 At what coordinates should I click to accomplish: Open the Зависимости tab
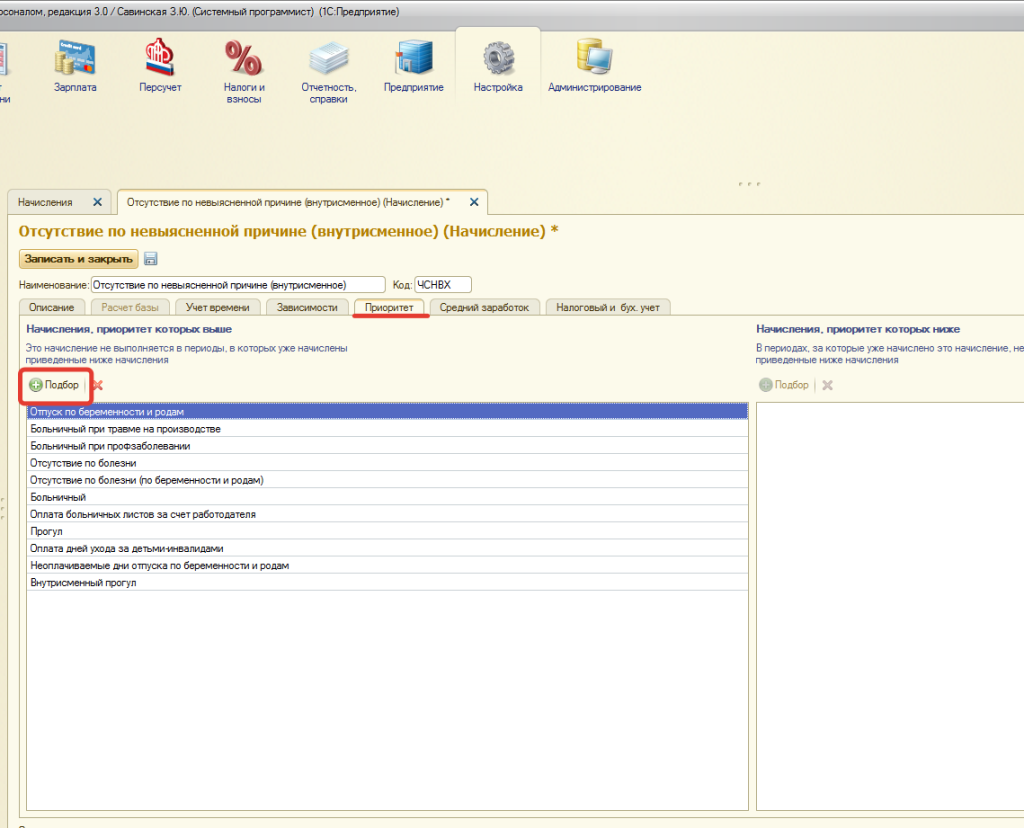click(x=307, y=308)
